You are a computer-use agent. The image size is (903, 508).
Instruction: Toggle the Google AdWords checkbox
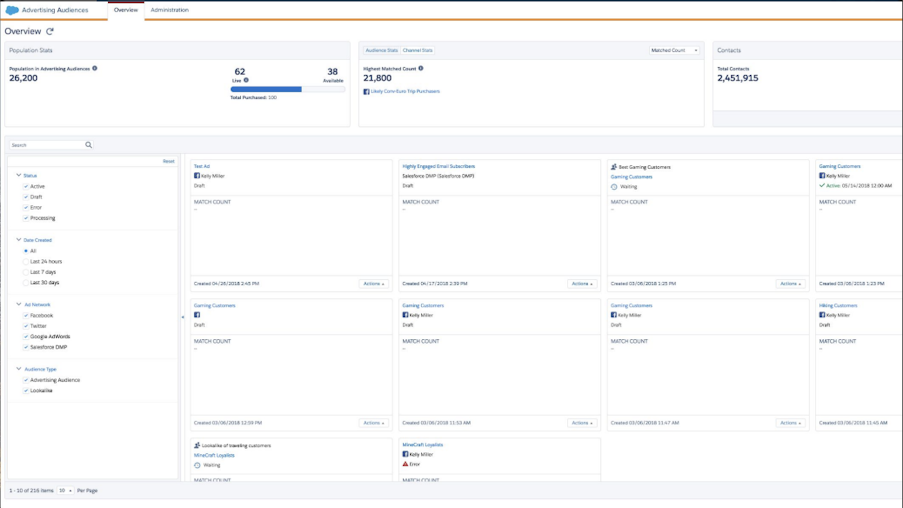click(x=26, y=336)
